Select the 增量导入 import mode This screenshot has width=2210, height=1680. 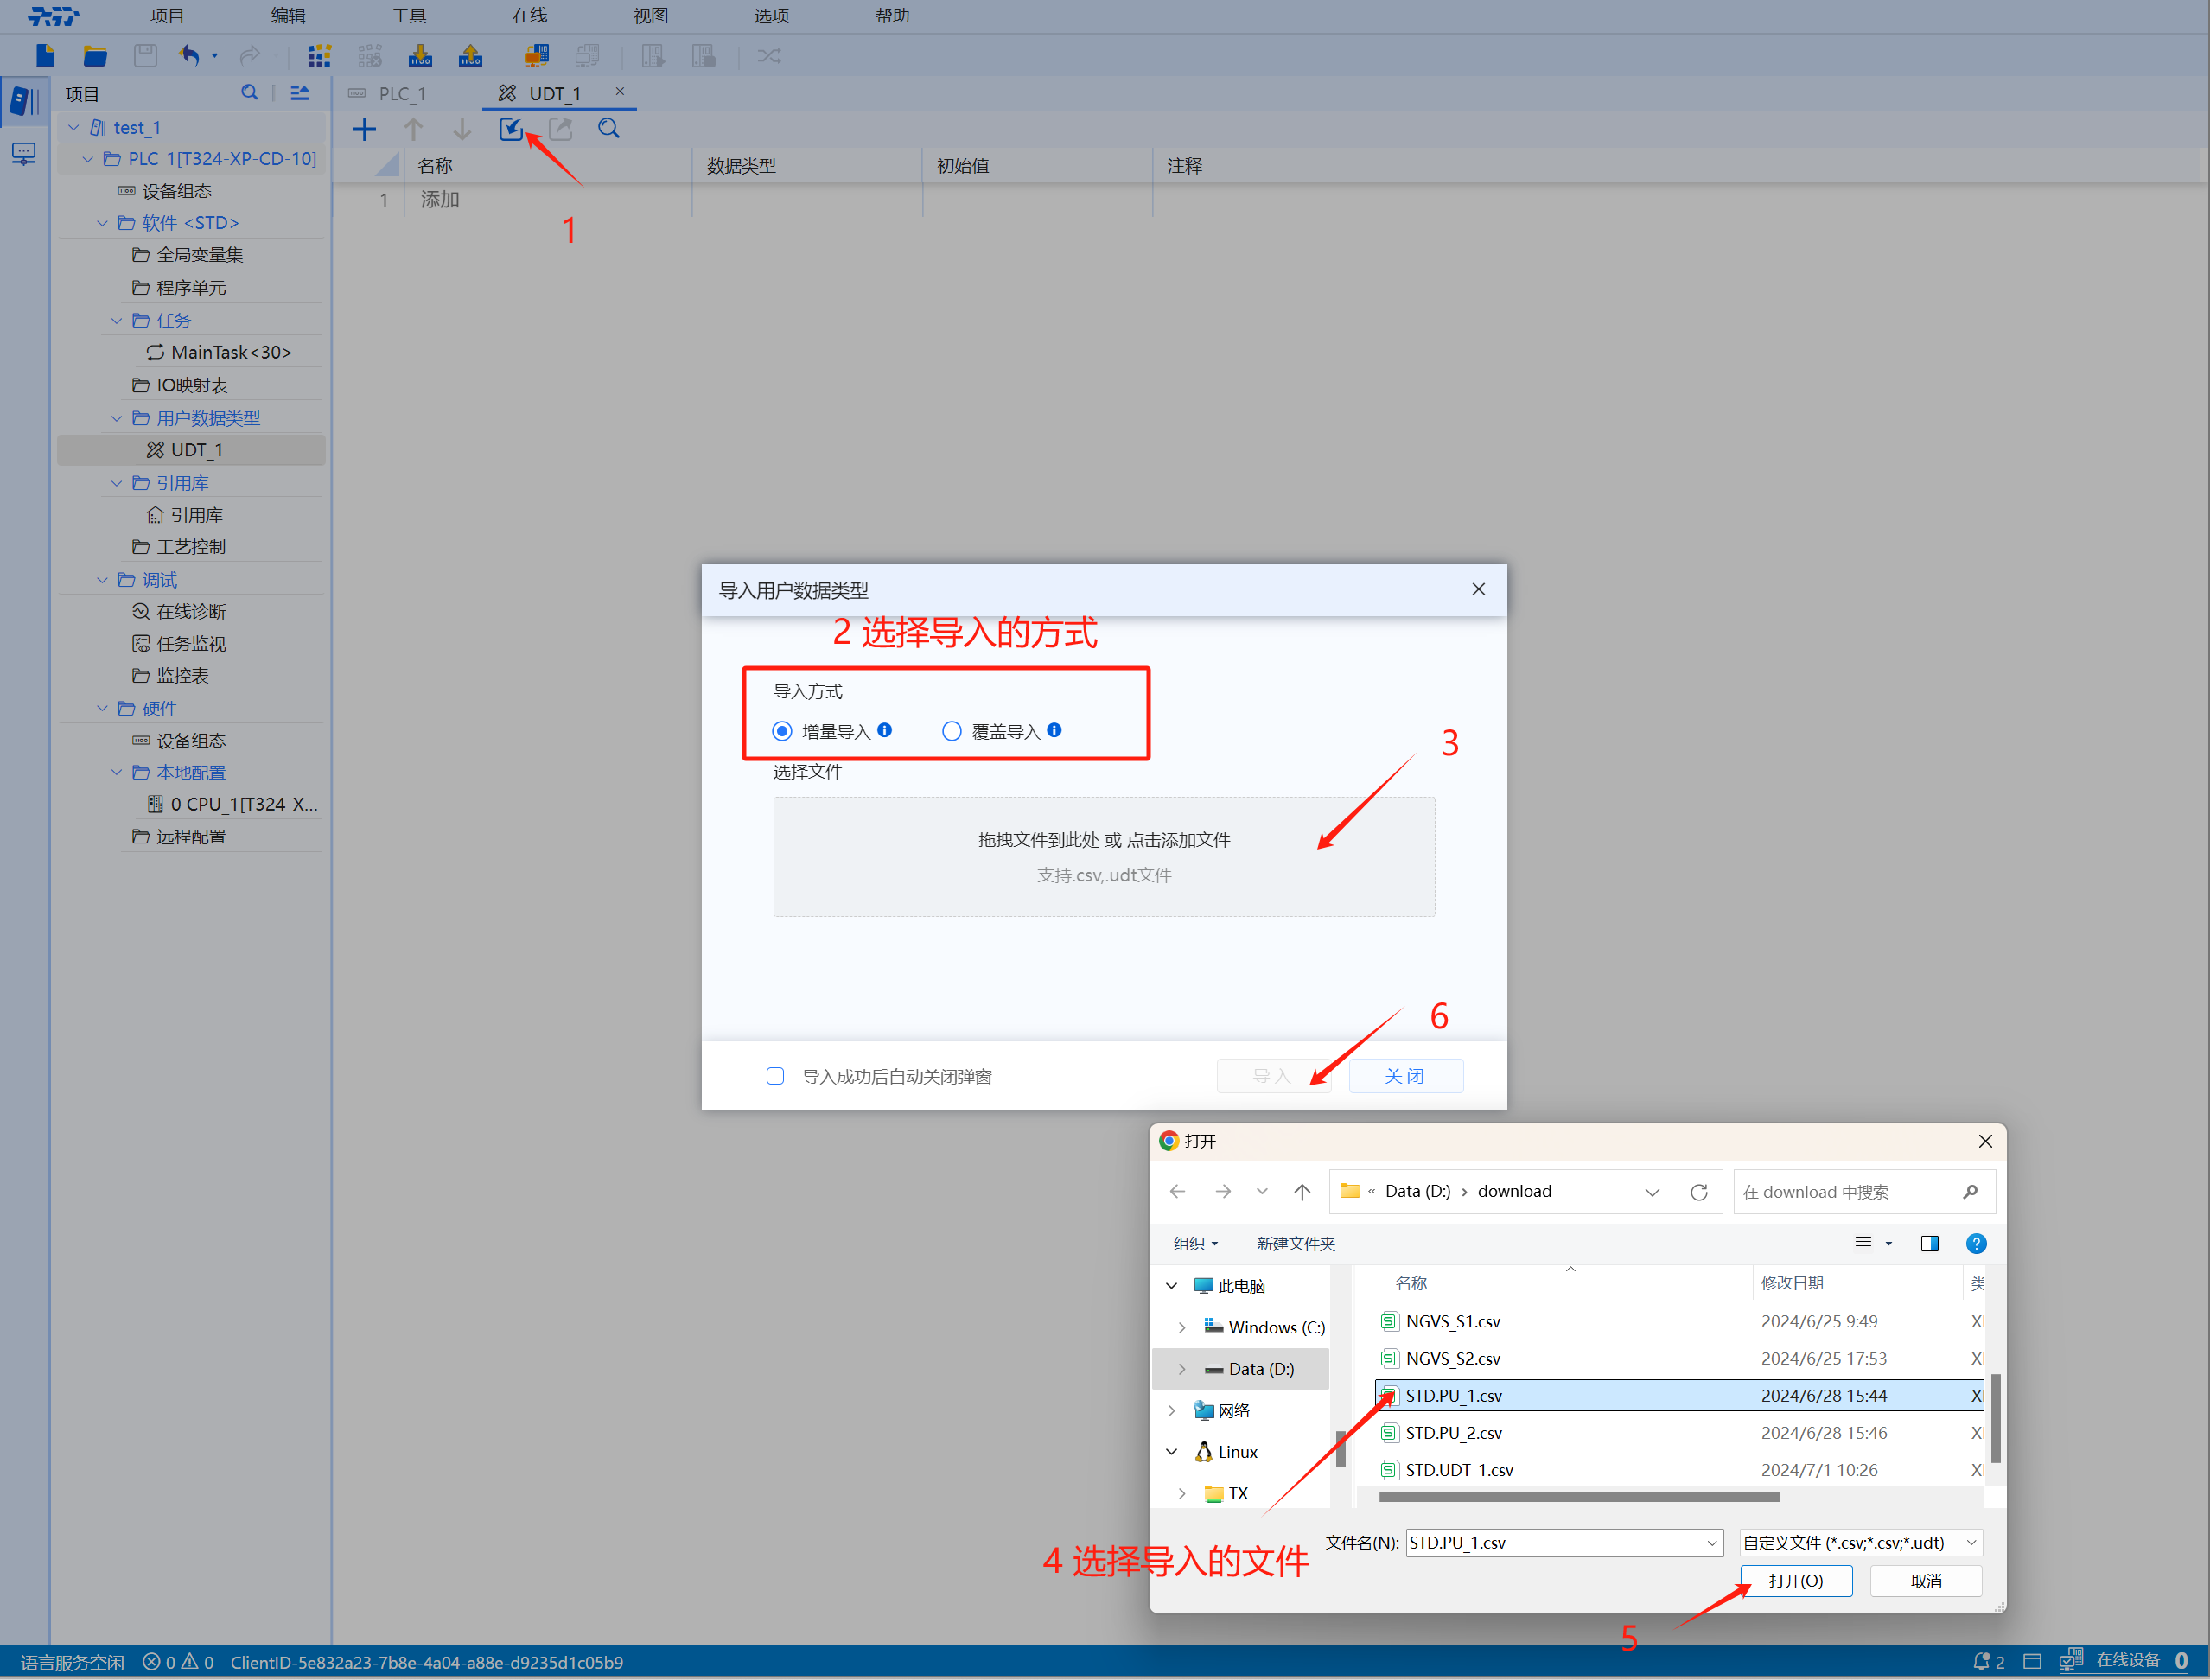pyautogui.click(x=782, y=731)
